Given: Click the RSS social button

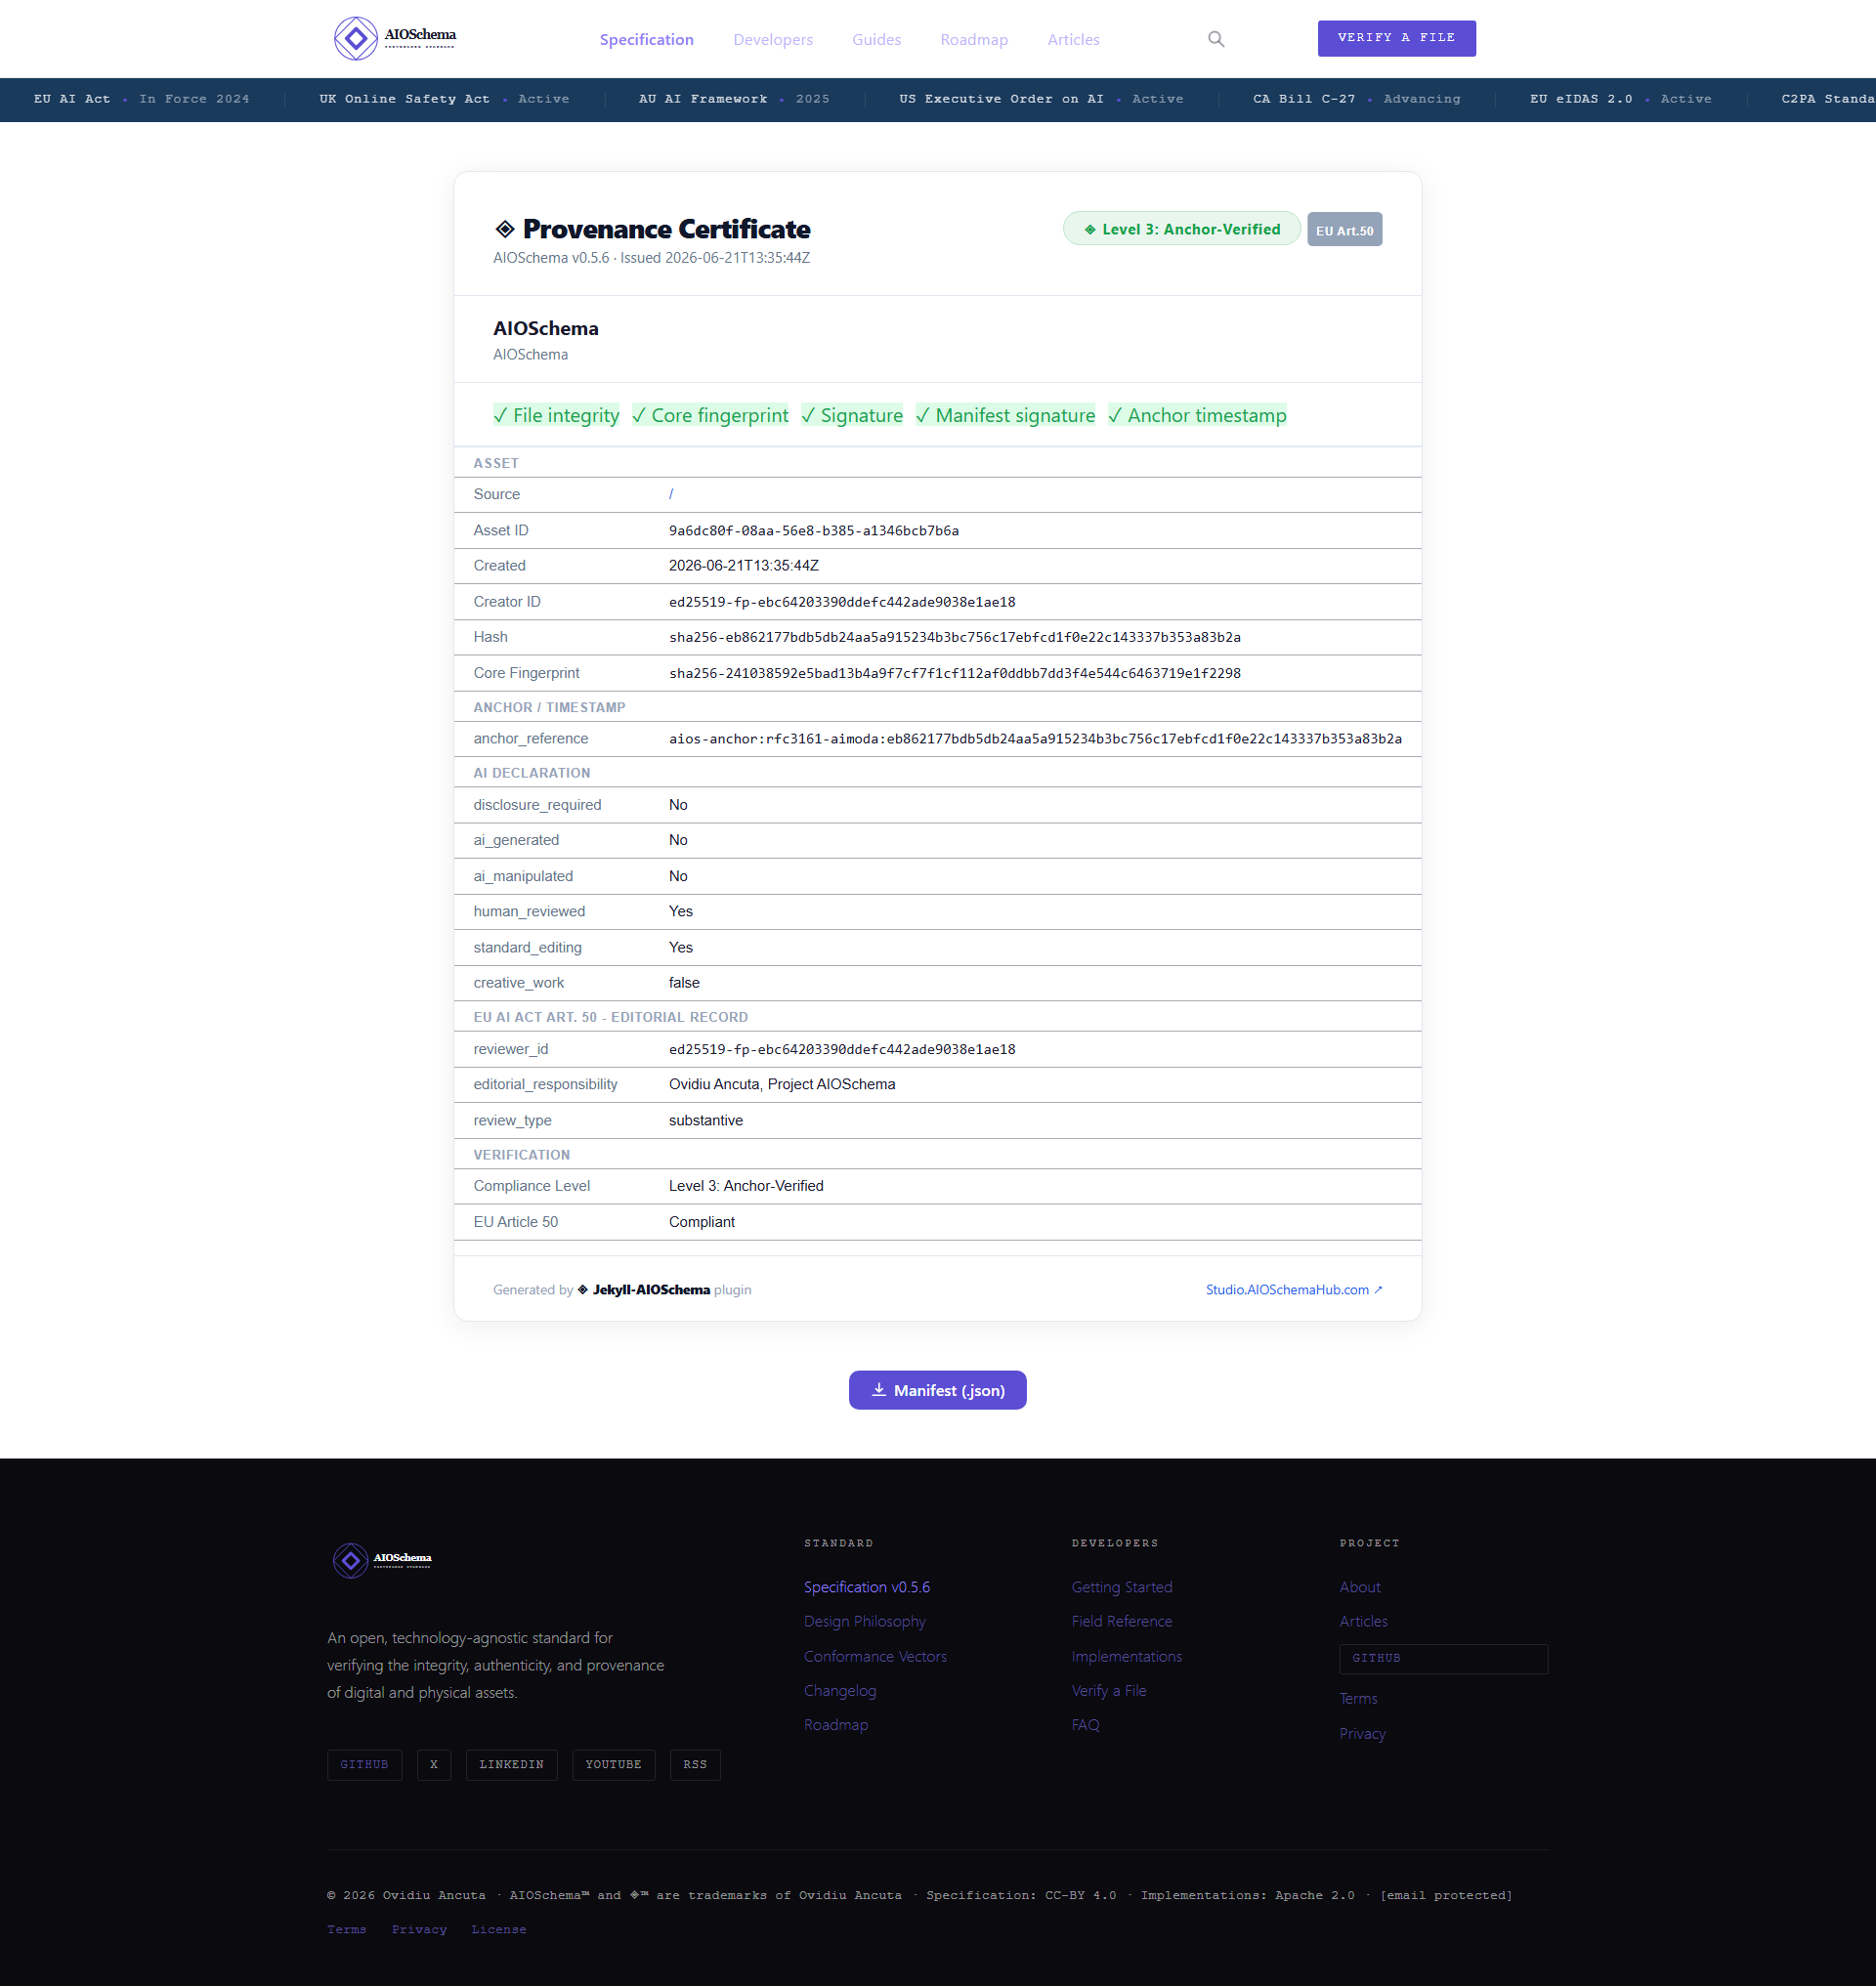Looking at the screenshot, I should (695, 1764).
